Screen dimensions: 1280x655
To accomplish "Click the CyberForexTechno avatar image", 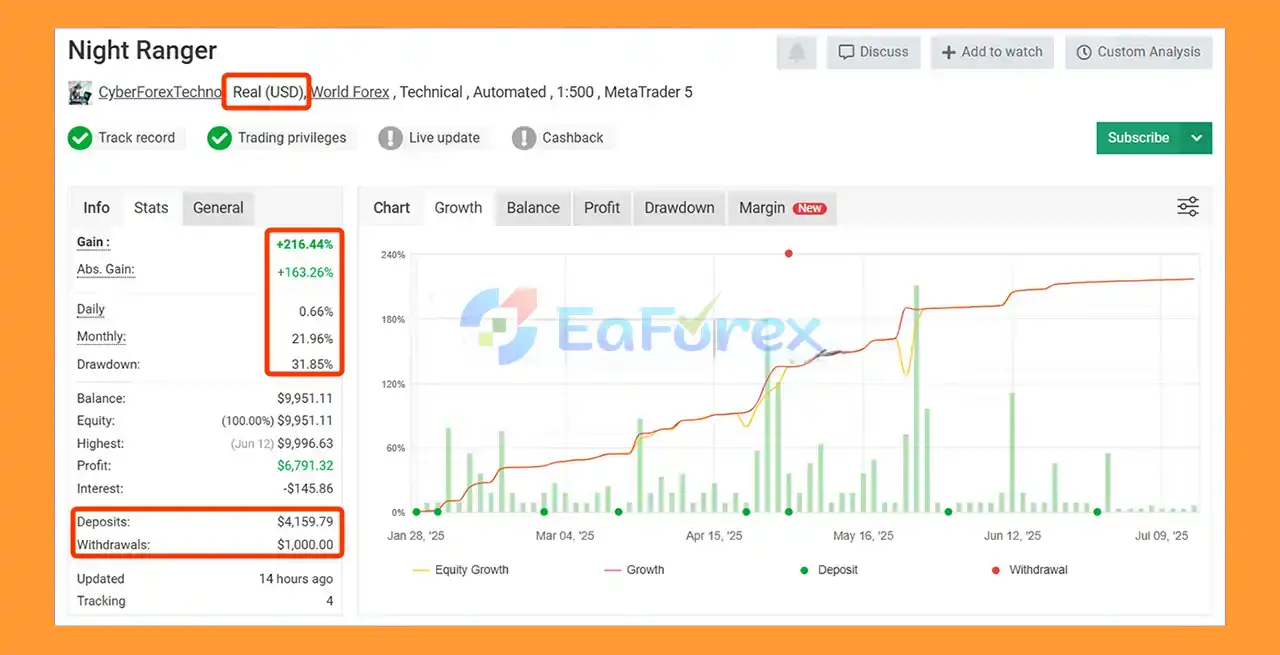I will (x=80, y=93).
